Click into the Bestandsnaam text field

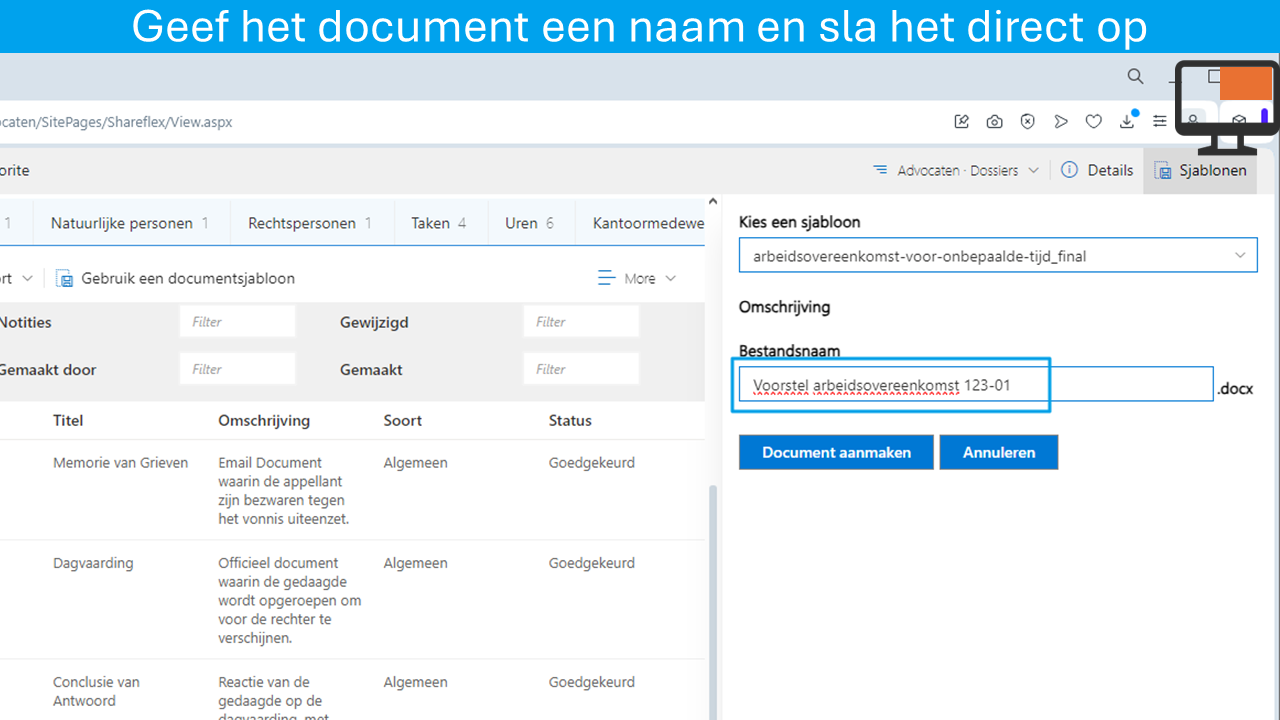pos(976,384)
